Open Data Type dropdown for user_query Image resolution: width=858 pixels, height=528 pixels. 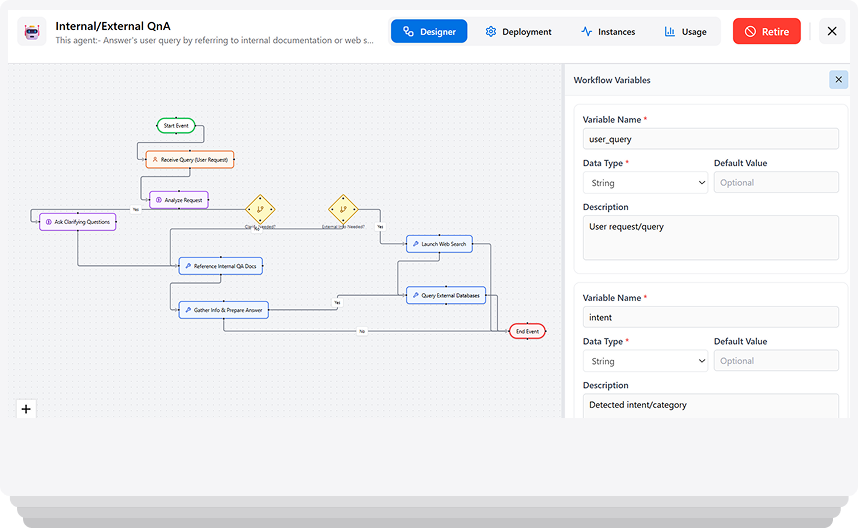point(645,183)
